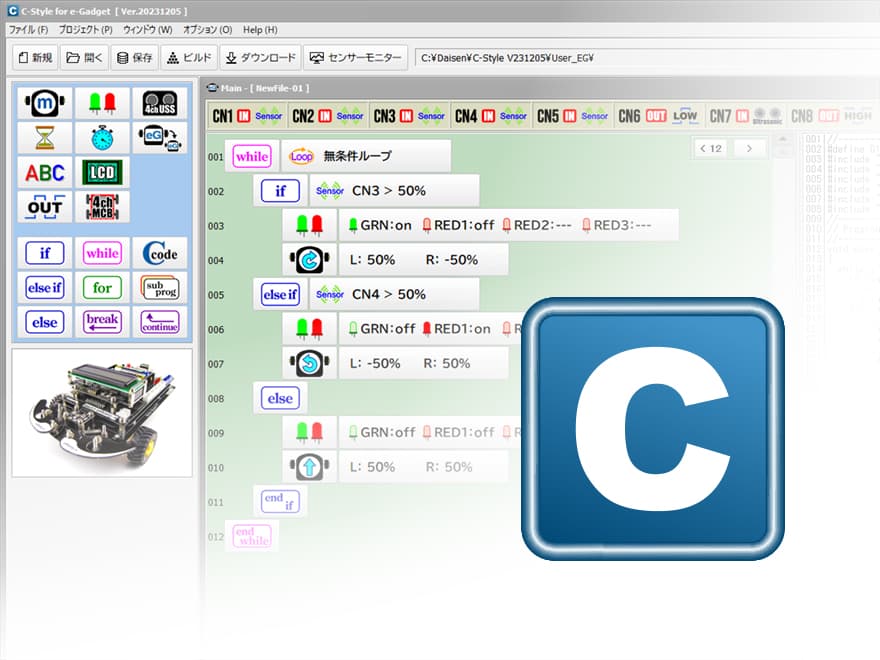Screen dimensions: 880x660
Task: Edit motor values L: 50% R: -50%
Action: 424,260
